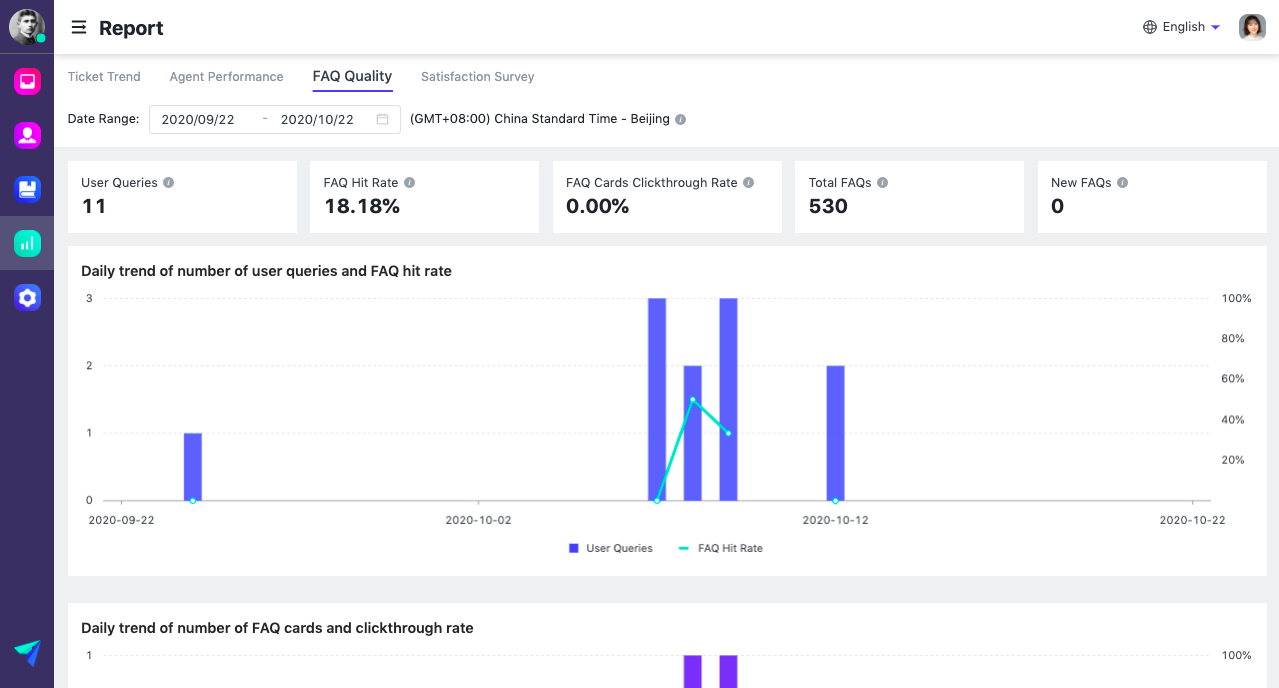Image resolution: width=1279 pixels, height=688 pixels.
Task: Switch to the Agent Performance tab
Action: [226, 77]
